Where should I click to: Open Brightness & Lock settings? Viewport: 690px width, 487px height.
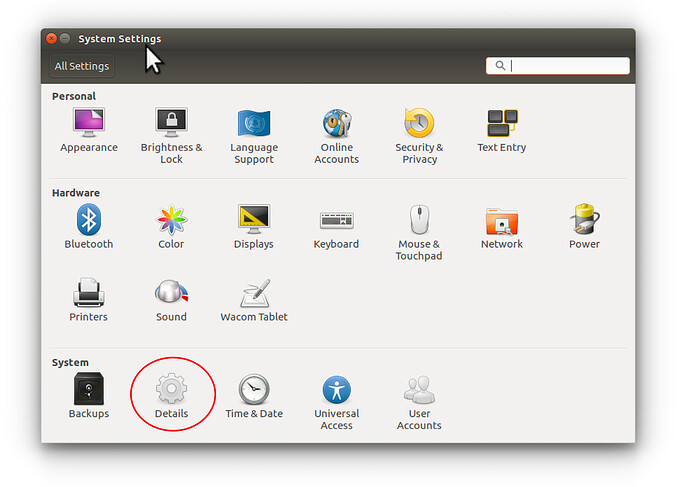171,135
